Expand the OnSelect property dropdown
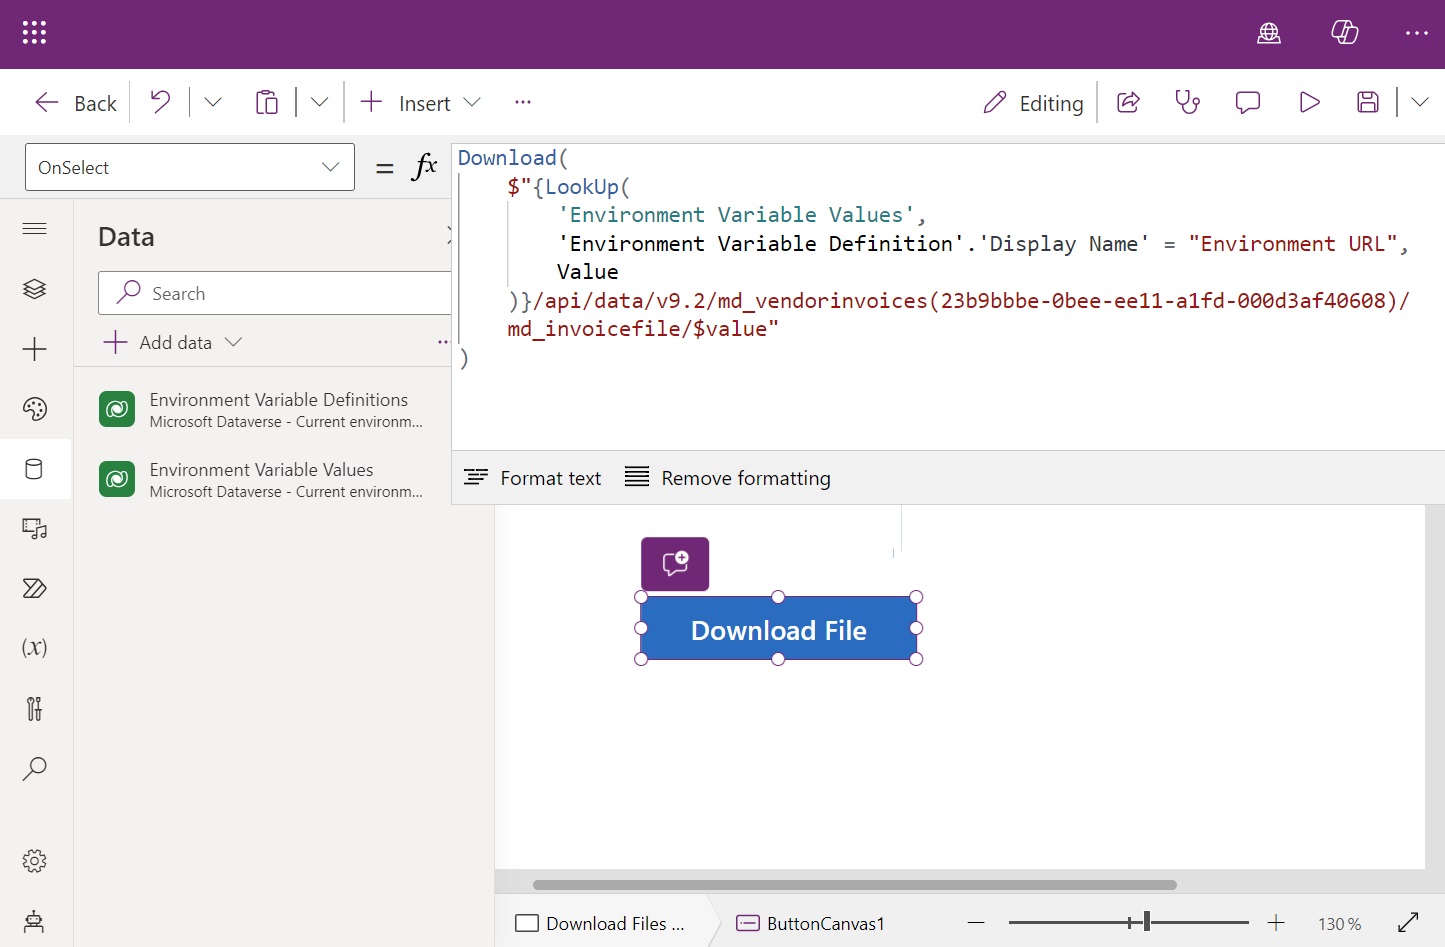The height and width of the screenshot is (947, 1445). 330,166
